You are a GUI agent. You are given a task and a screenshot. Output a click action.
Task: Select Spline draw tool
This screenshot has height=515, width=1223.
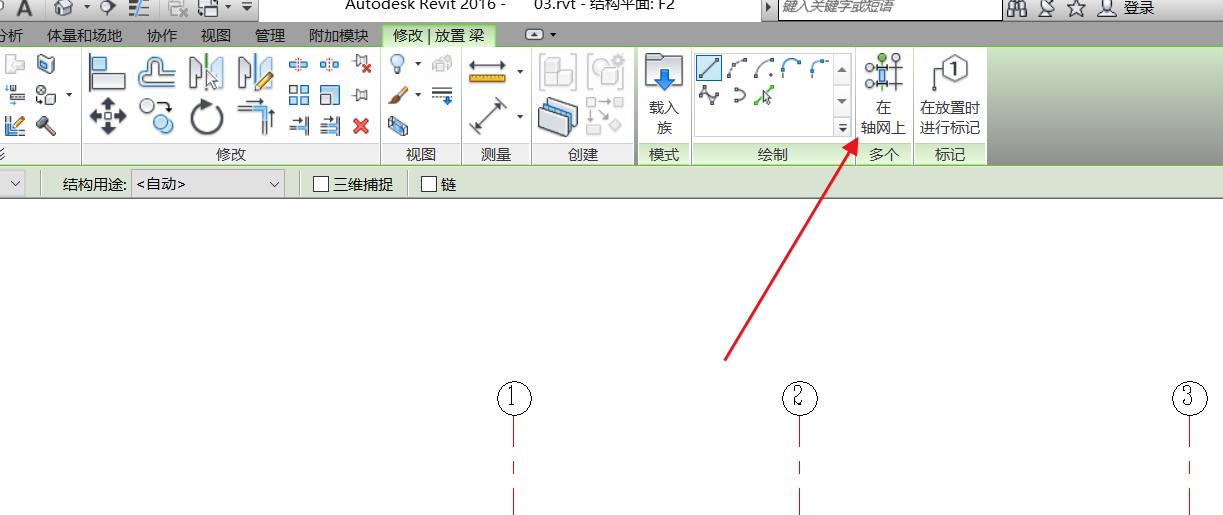pos(709,96)
